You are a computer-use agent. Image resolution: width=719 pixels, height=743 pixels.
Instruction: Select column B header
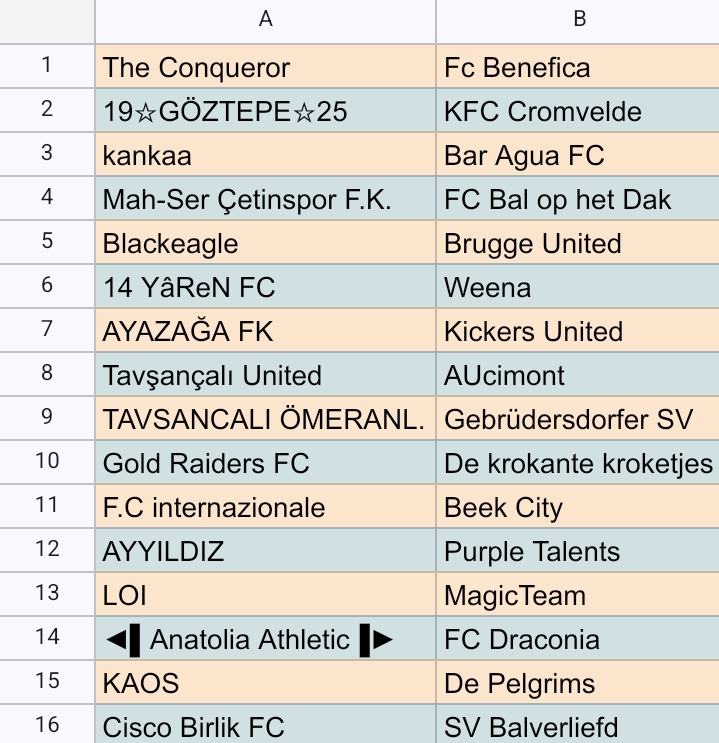click(578, 21)
